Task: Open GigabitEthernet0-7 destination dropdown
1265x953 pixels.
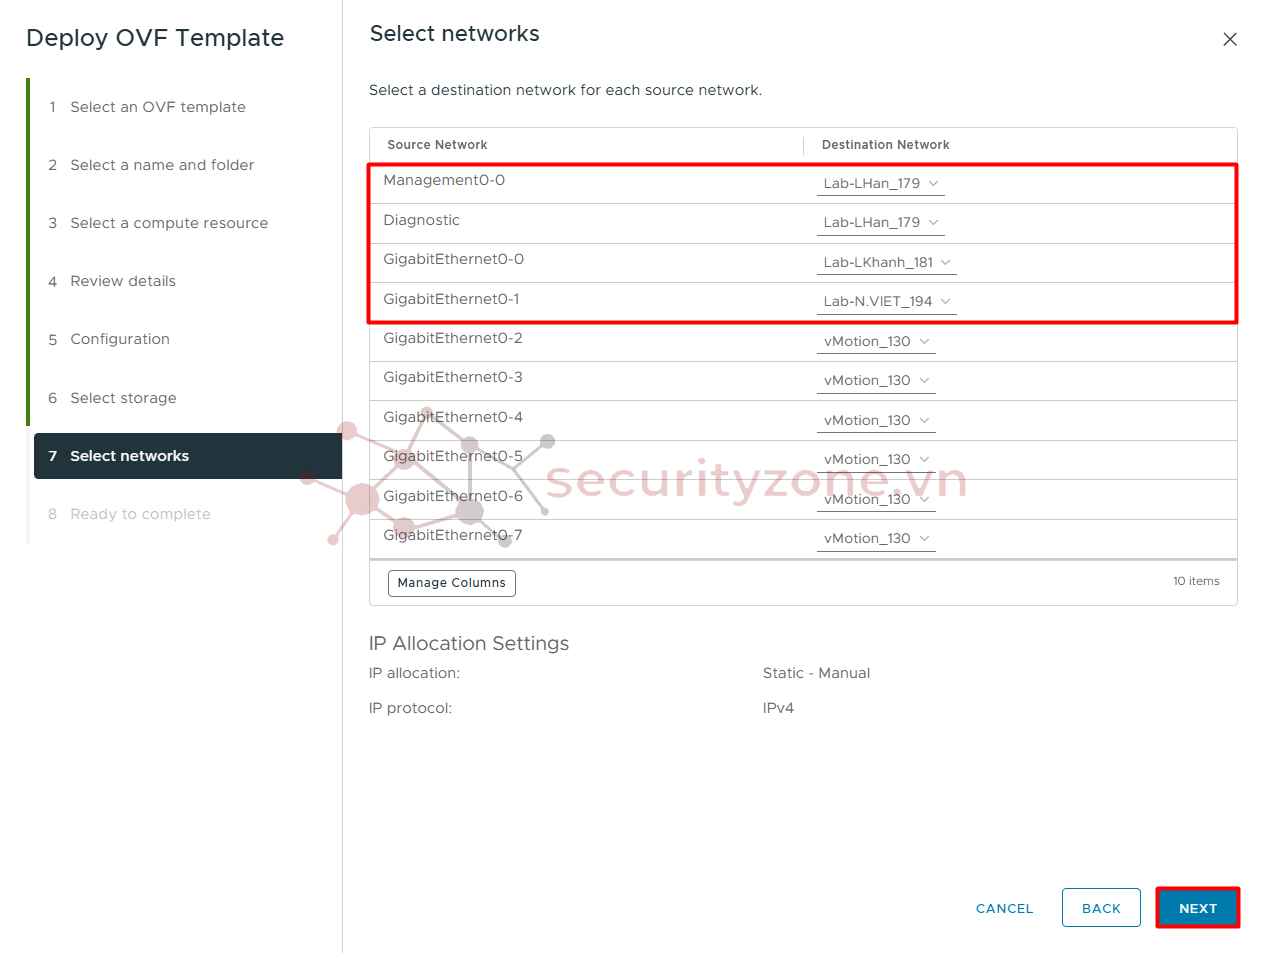Action: [x=876, y=538]
